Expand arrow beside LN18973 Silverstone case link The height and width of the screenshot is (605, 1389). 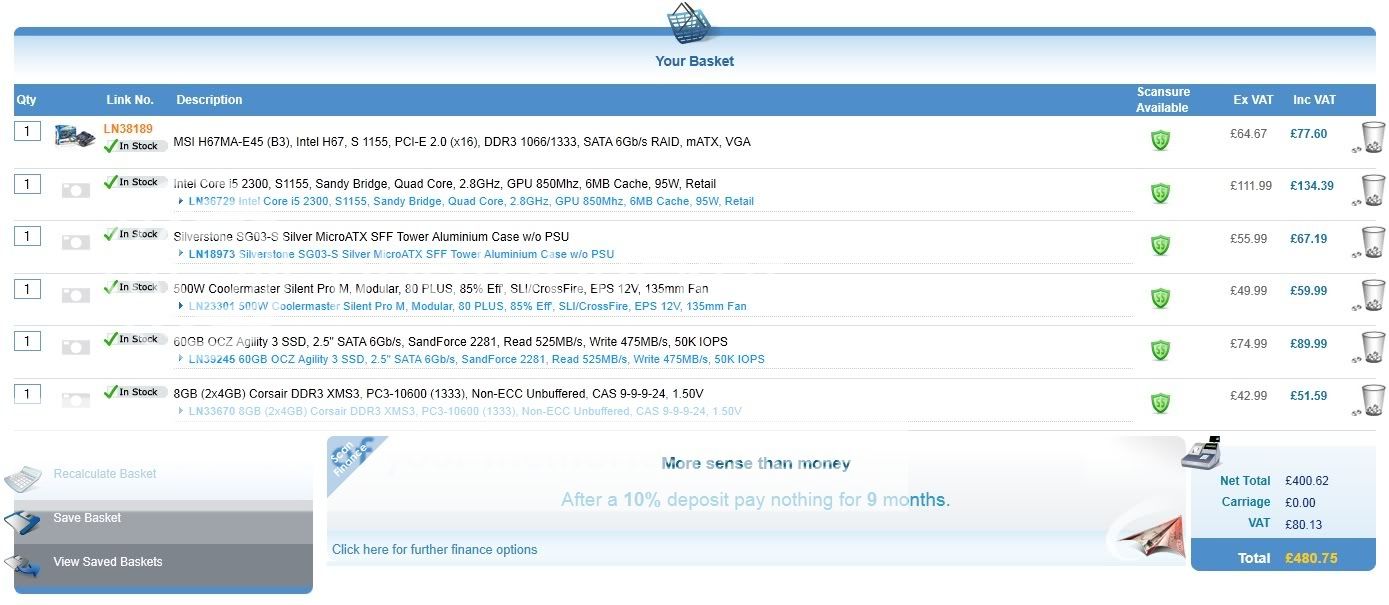180,254
